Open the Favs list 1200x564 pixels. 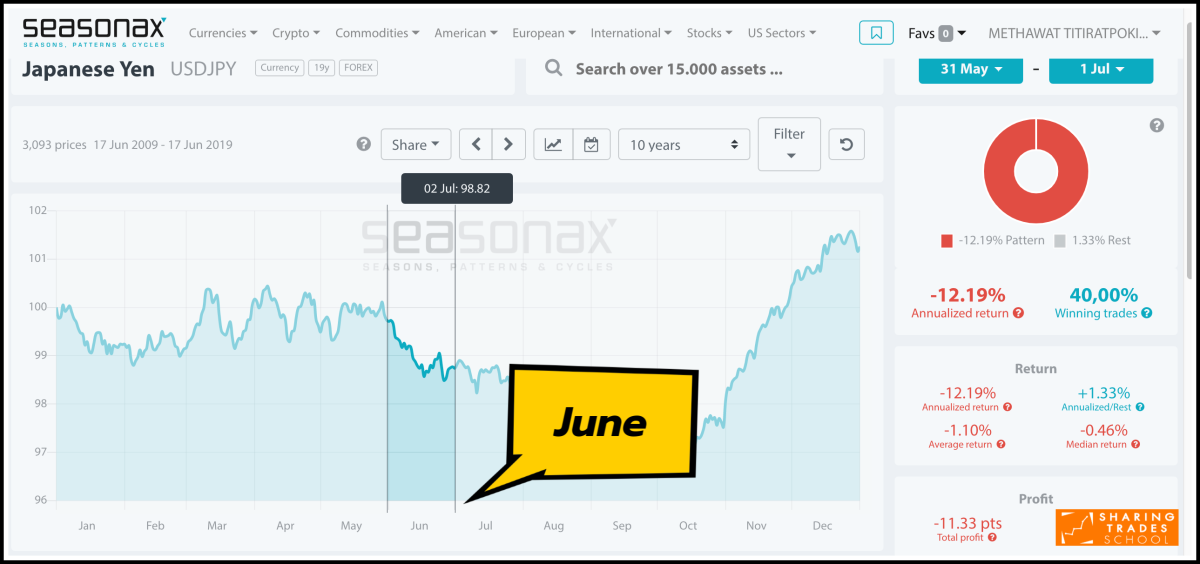[x=937, y=33]
